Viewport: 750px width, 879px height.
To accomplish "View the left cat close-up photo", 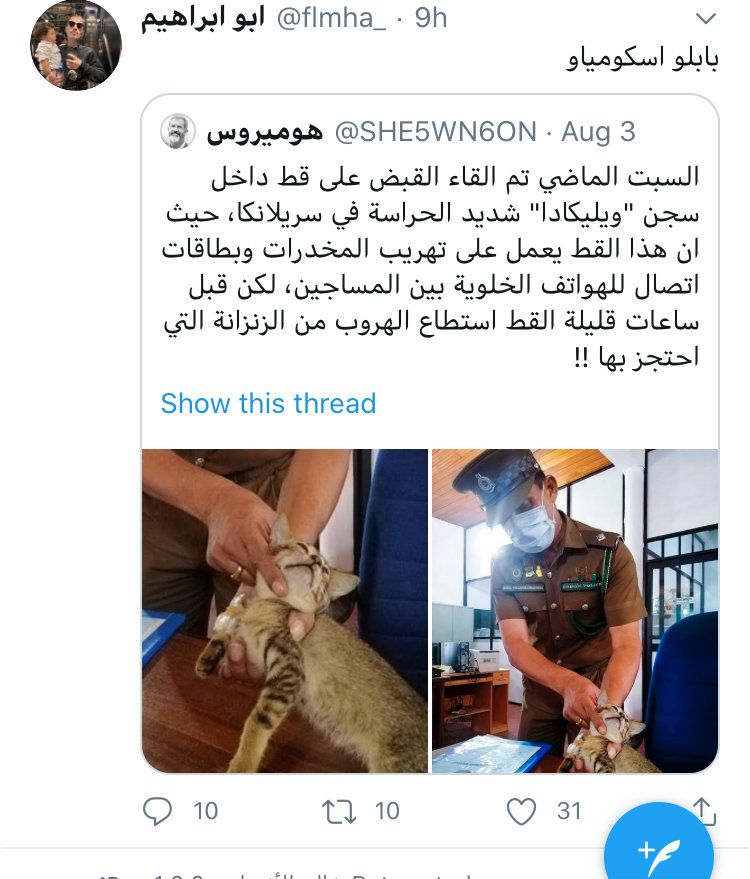I will pyautogui.click(x=285, y=610).
